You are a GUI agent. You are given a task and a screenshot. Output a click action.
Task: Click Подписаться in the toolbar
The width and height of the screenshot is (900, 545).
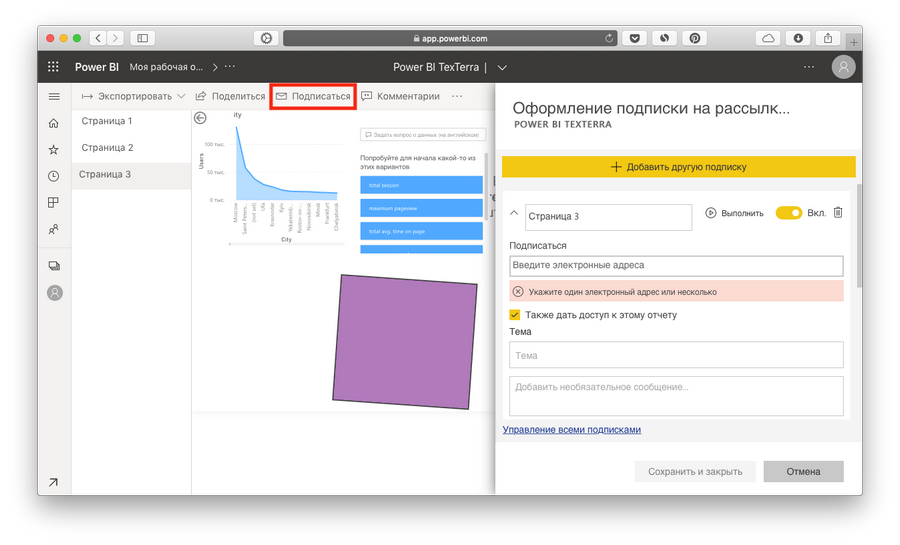(313, 96)
